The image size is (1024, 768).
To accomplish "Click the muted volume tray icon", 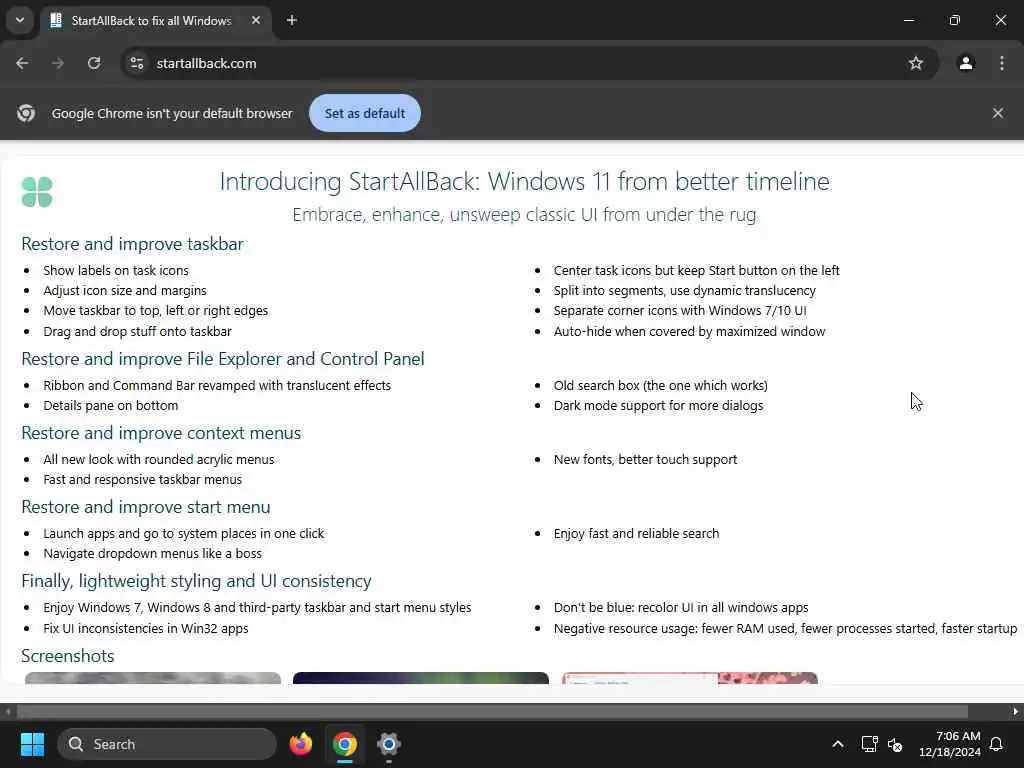I will tap(895, 744).
